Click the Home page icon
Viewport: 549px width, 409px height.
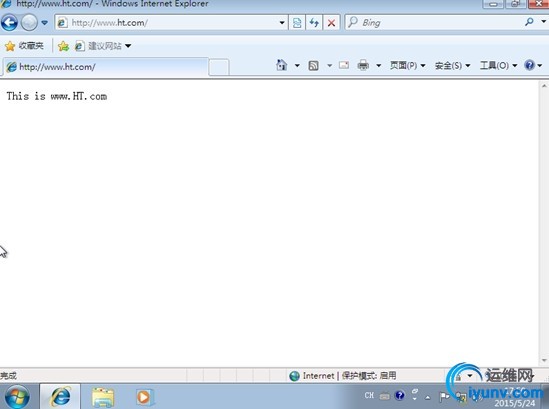[282, 65]
